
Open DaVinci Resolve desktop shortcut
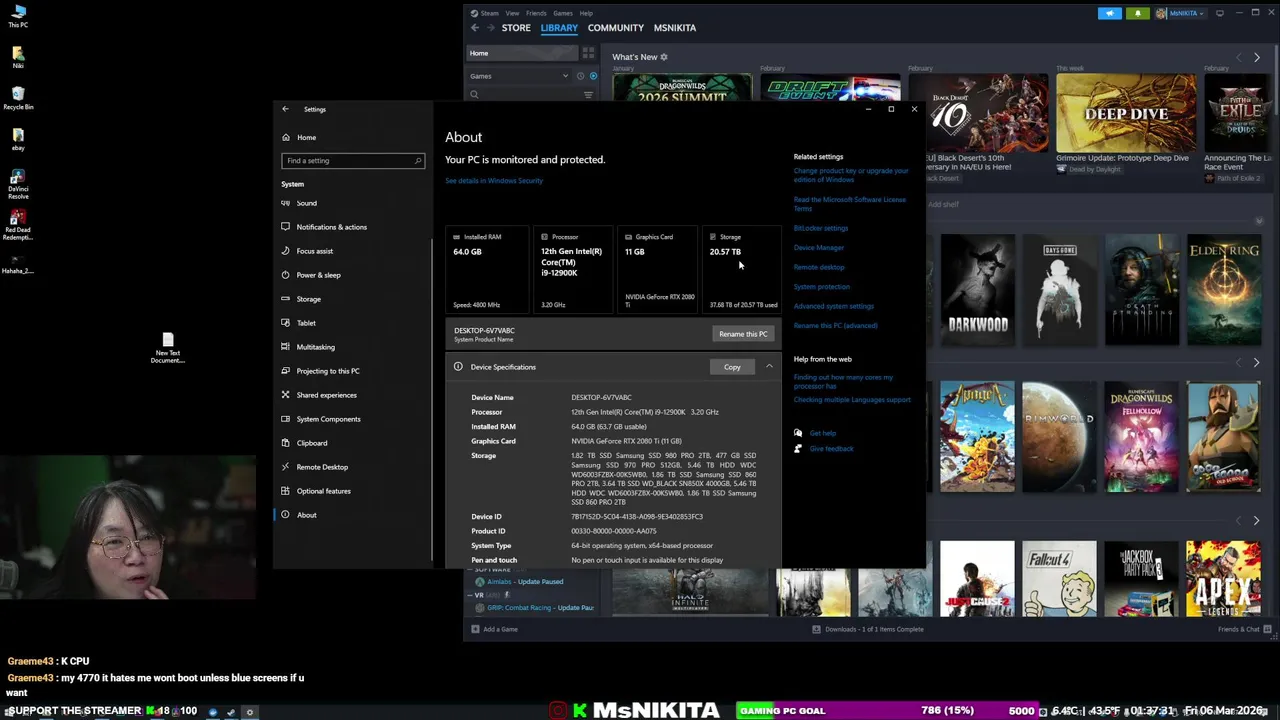click(x=18, y=184)
